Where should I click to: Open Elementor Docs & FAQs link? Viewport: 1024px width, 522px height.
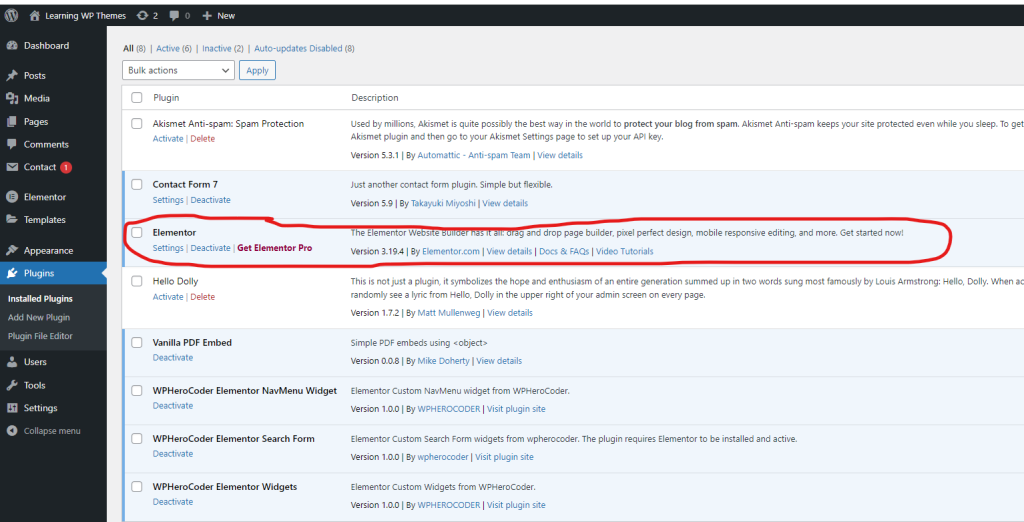click(564, 252)
